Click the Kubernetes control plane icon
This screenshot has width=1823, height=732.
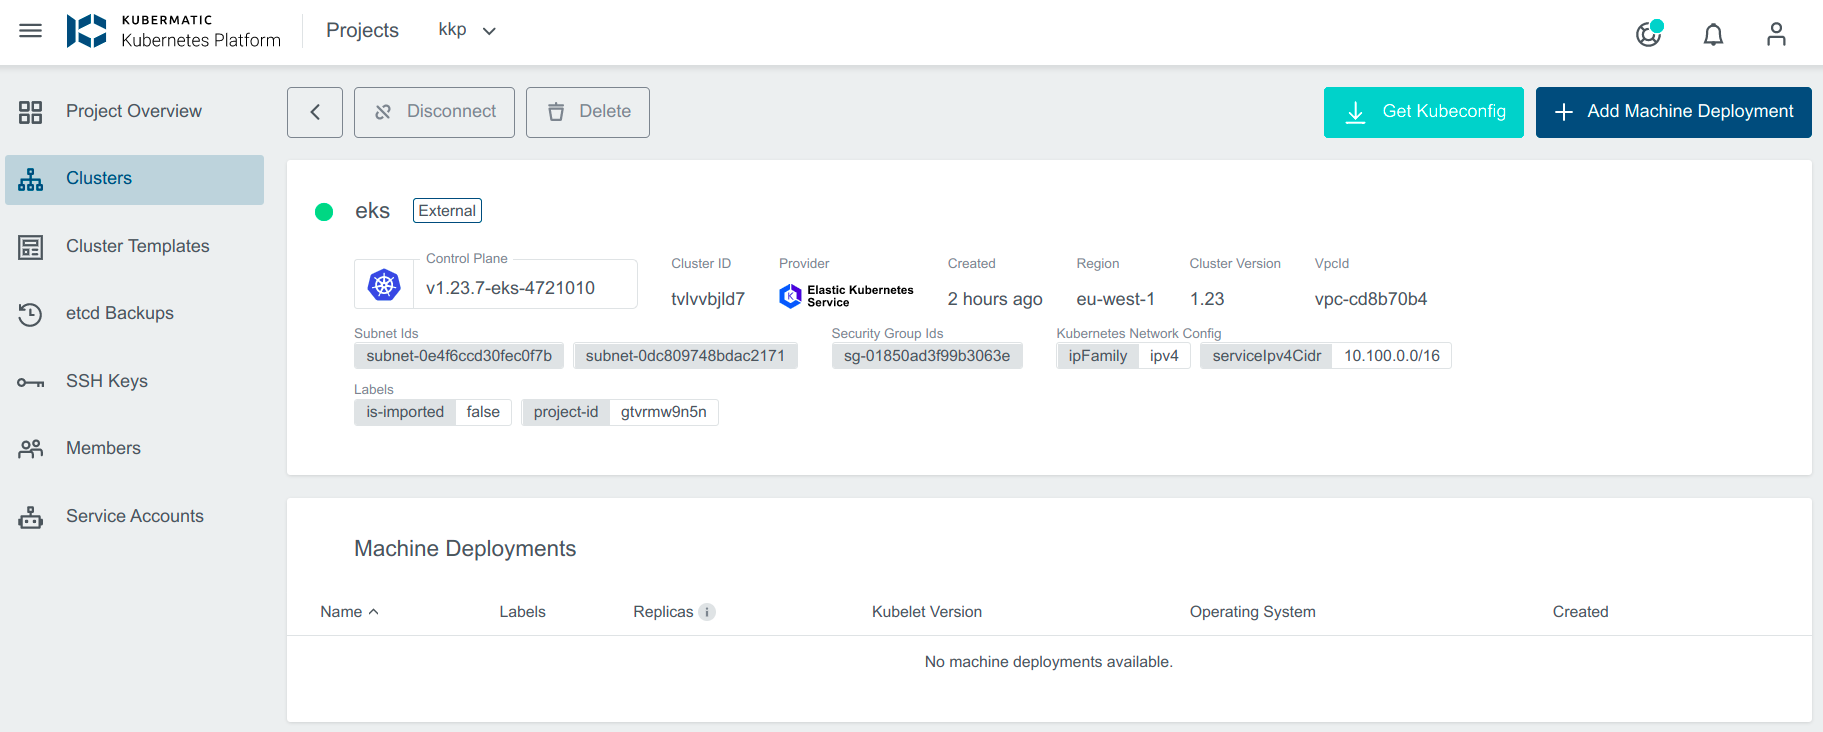click(x=384, y=285)
